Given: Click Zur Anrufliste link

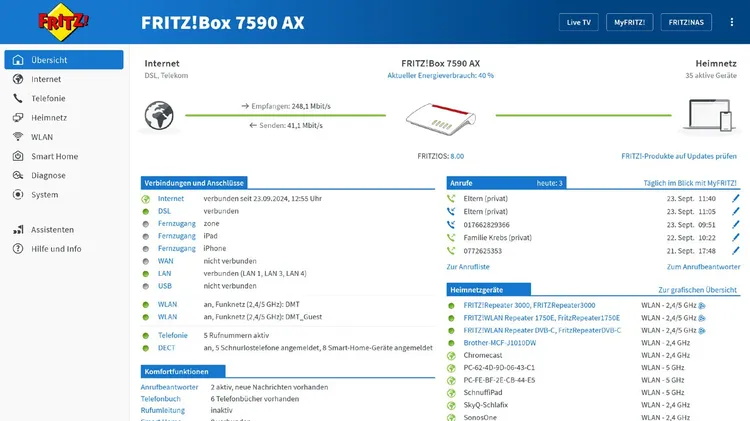Looking at the screenshot, I should click(x=468, y=266).
